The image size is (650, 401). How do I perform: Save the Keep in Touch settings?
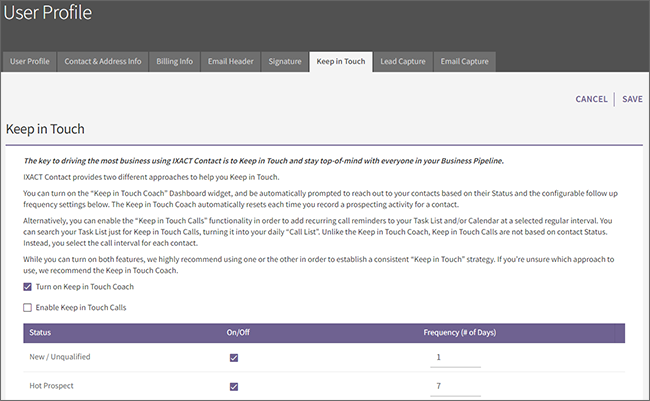(632, 99)
